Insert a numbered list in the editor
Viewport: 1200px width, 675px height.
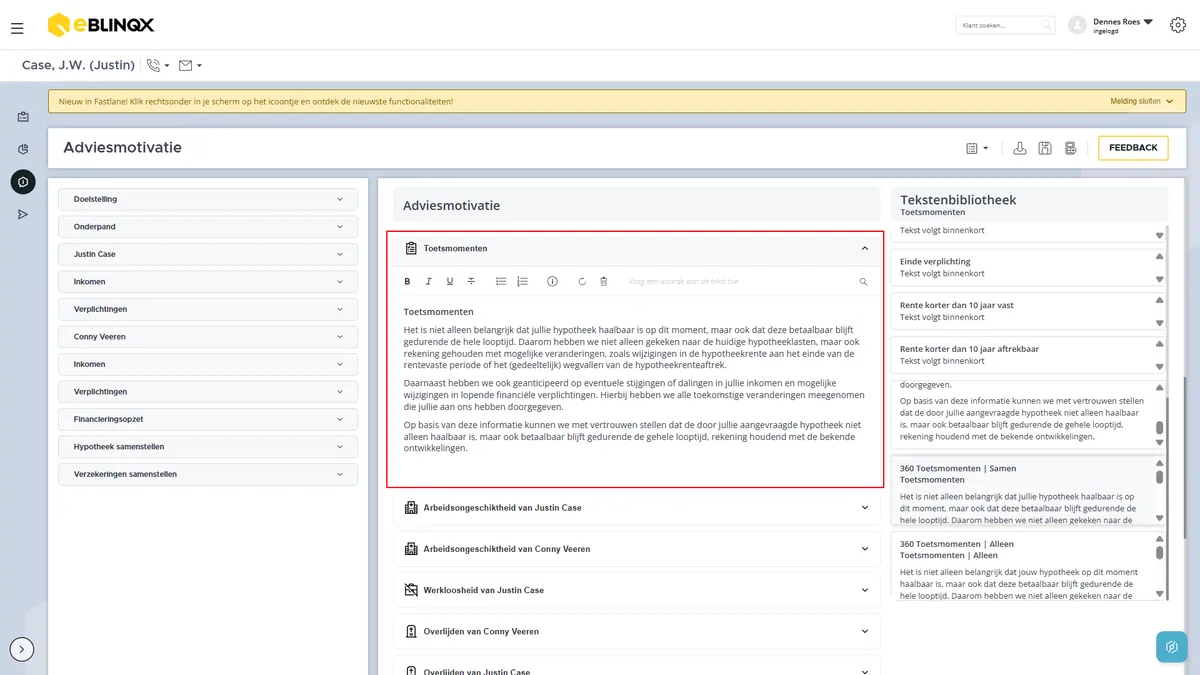tap(522, 282)
